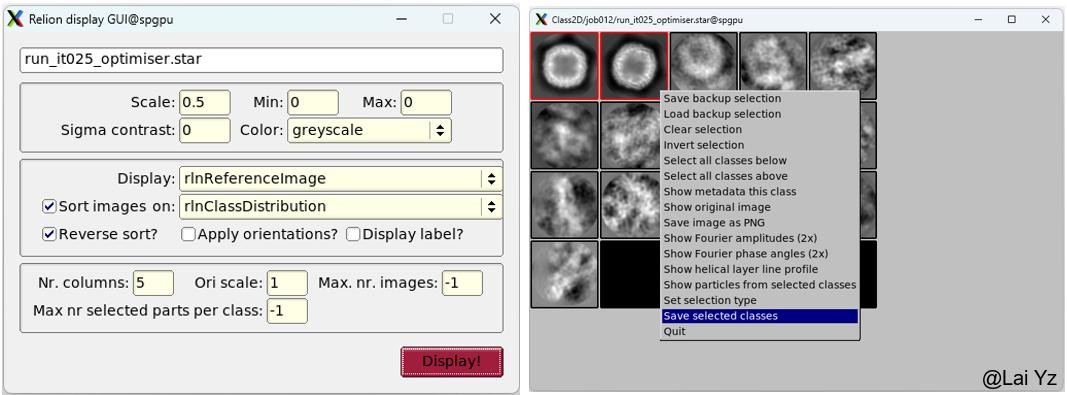The width and height of the screenshot is (1067, 395).
Task: Click the X icon of Relion display GUI window
Action: coord(15,19)
